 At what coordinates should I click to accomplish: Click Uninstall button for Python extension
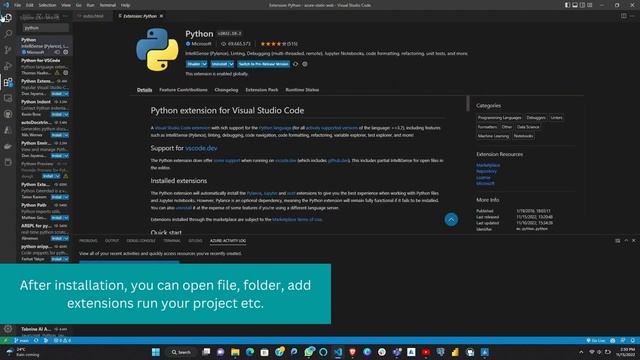tap(219, 64)
